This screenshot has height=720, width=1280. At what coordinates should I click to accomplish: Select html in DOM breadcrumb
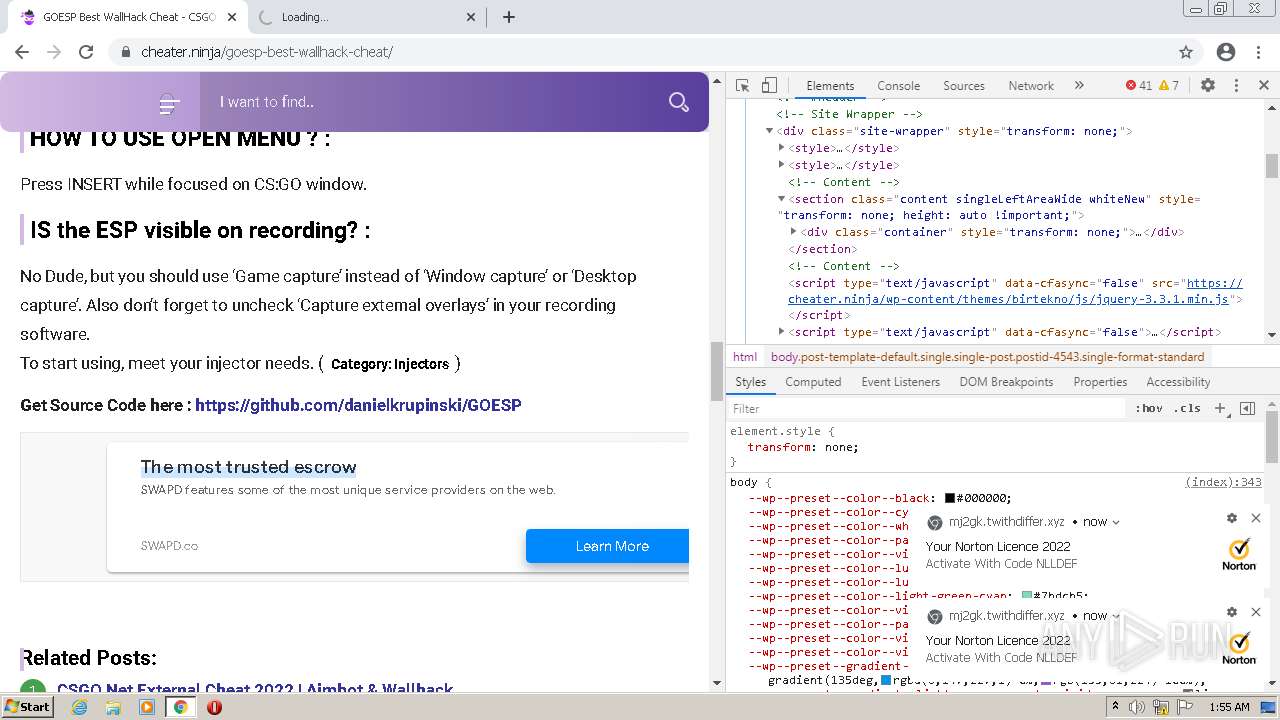(745, 356)
